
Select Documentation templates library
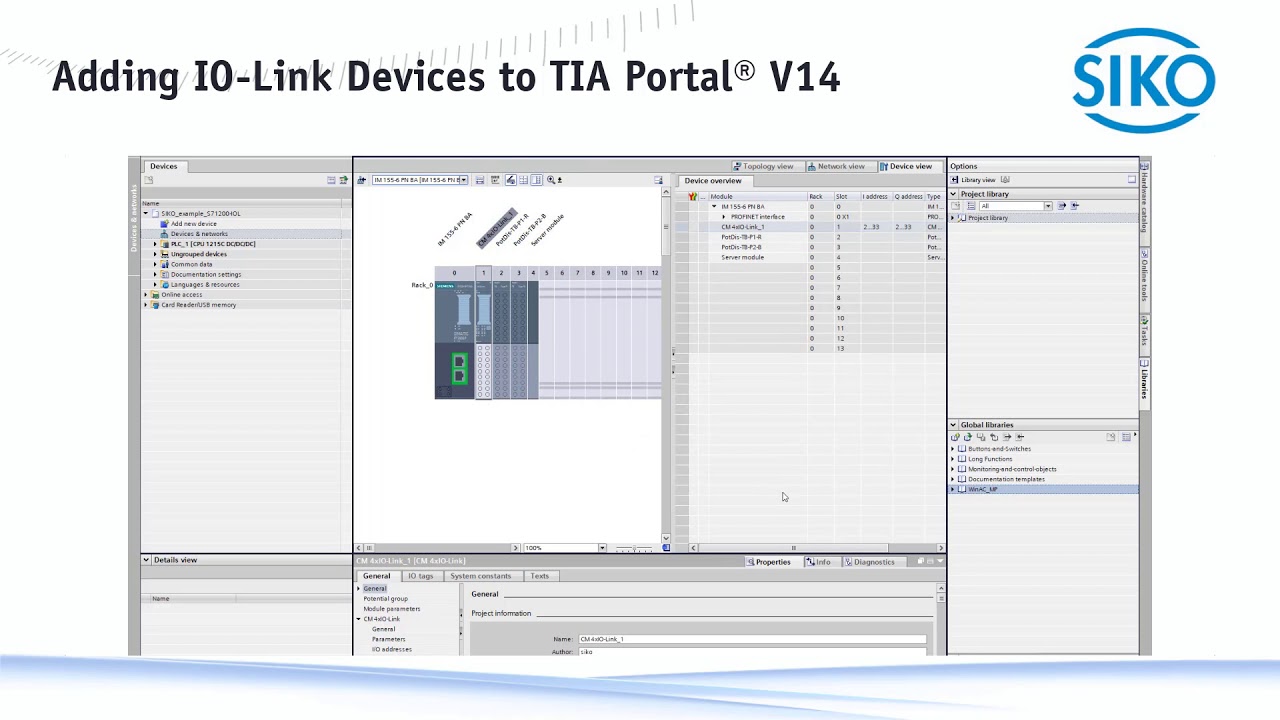[x=1006, y=479]
